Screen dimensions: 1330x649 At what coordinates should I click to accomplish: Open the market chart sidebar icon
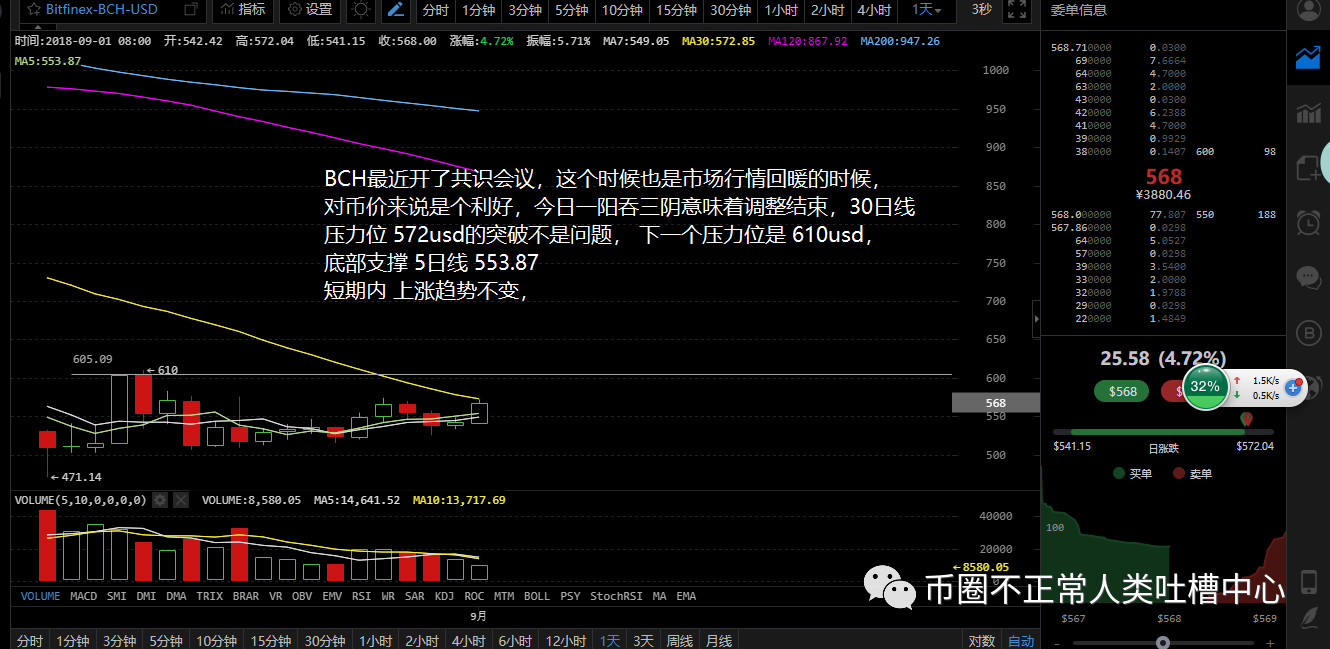pos(1308,58)
